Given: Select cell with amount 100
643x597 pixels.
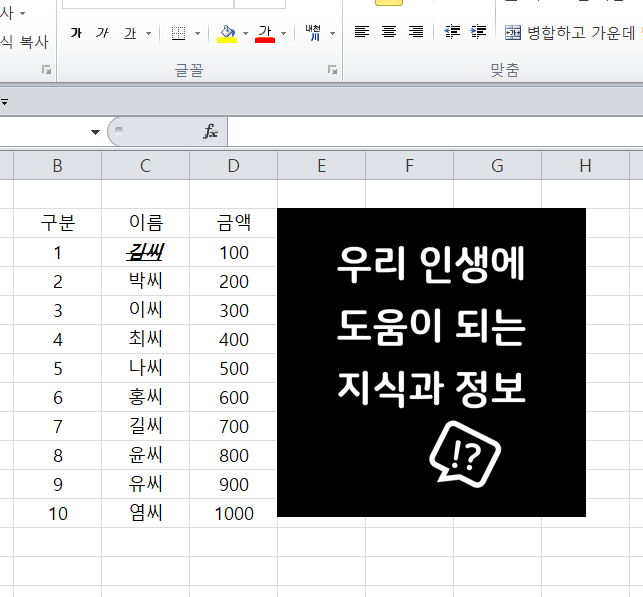Looking at the screenshot, I should 233,252.
